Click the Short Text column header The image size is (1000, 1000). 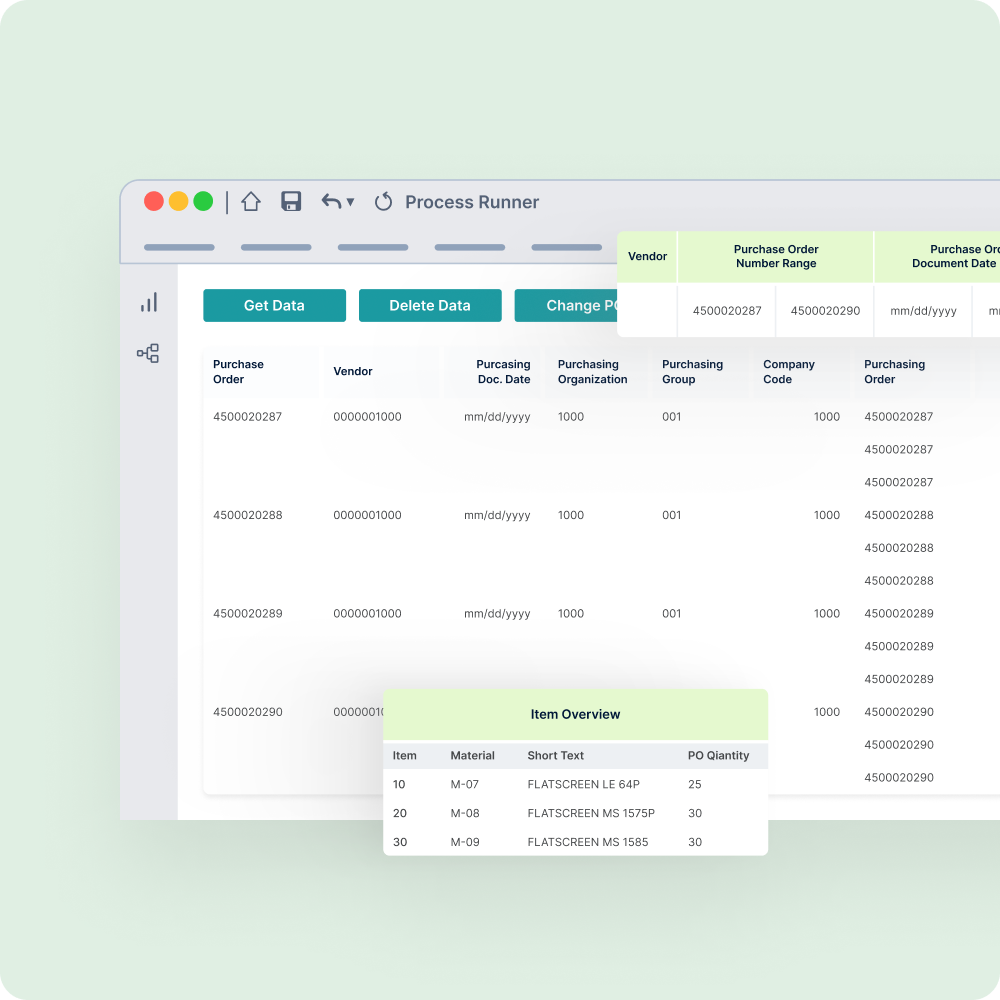click(x=555, y=755)
